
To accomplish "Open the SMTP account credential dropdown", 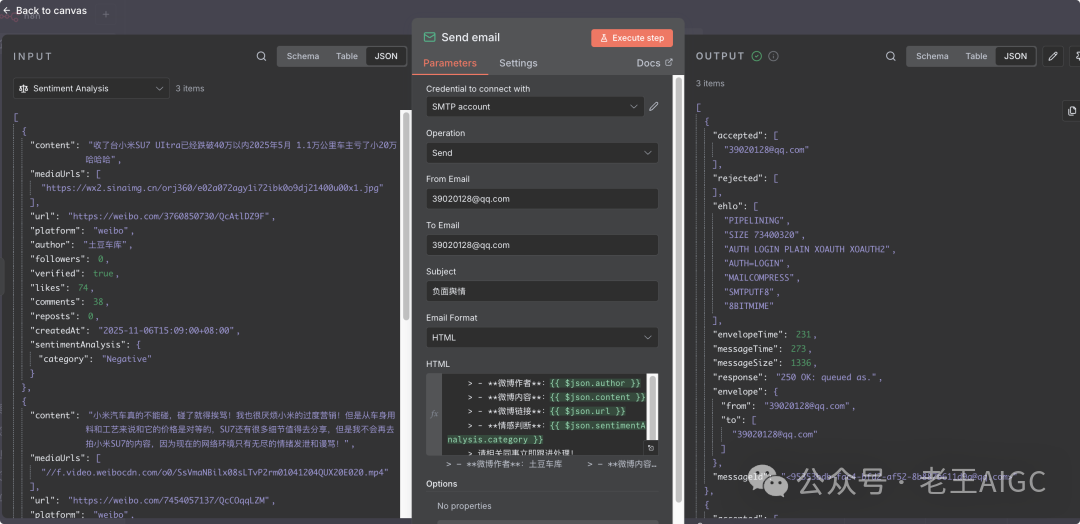I will point(534,107).
